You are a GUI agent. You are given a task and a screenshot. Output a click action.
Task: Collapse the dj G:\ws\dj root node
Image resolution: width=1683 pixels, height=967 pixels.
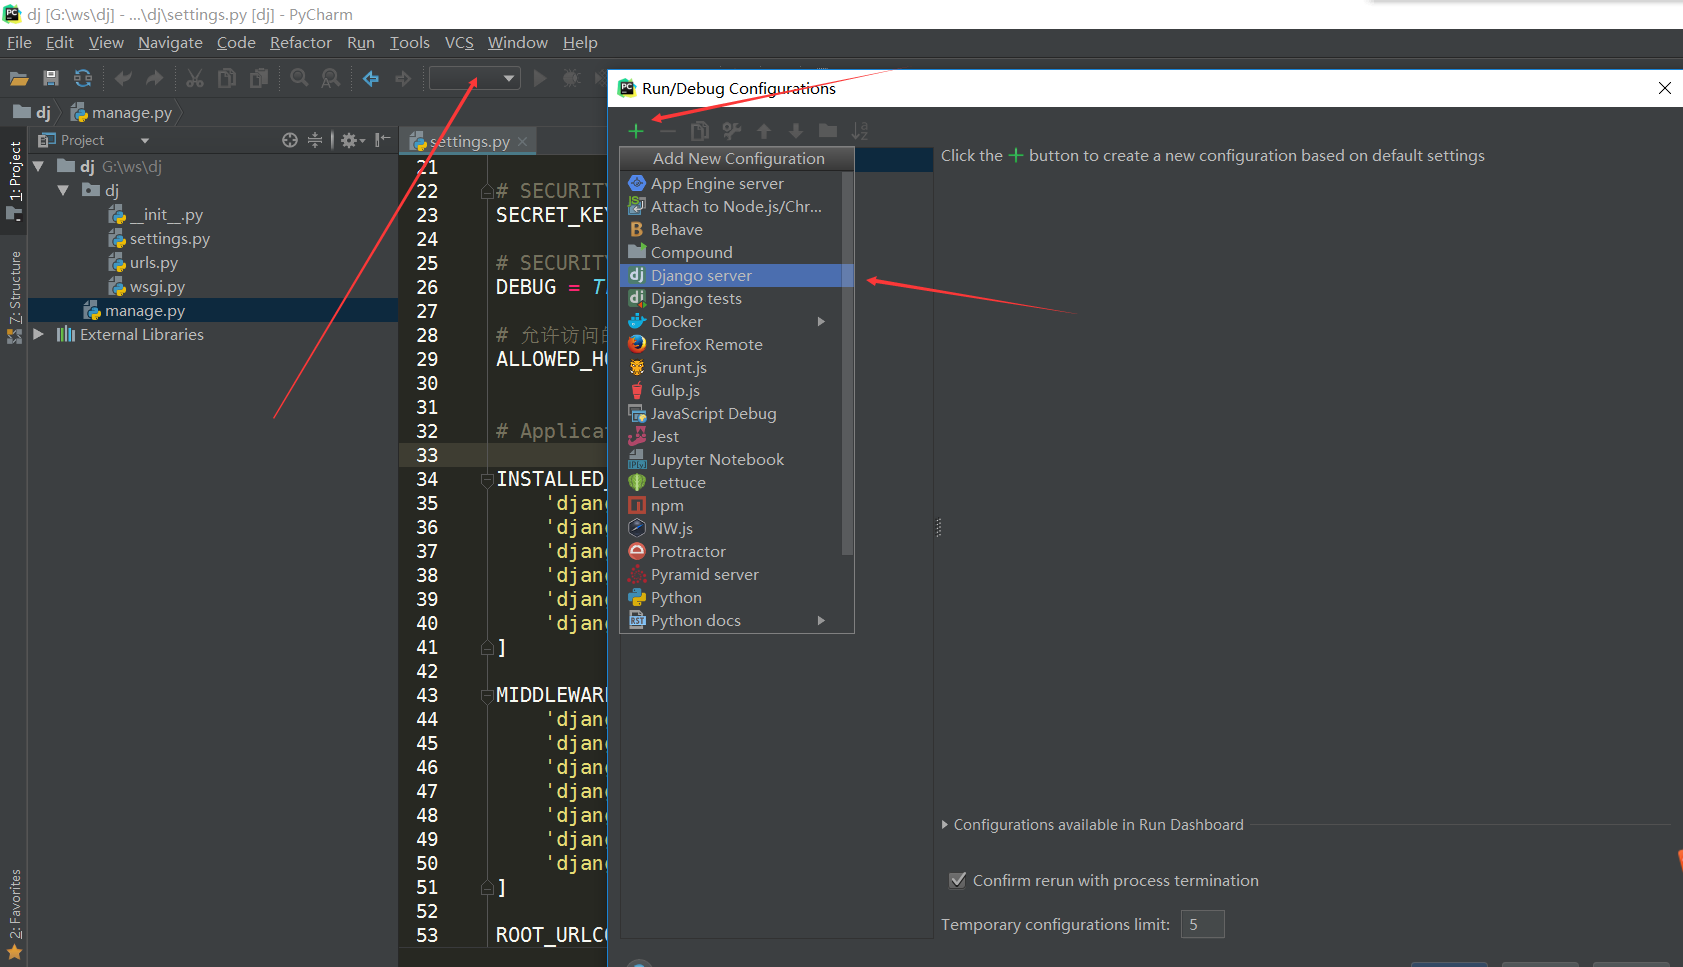tap(38, 166)
